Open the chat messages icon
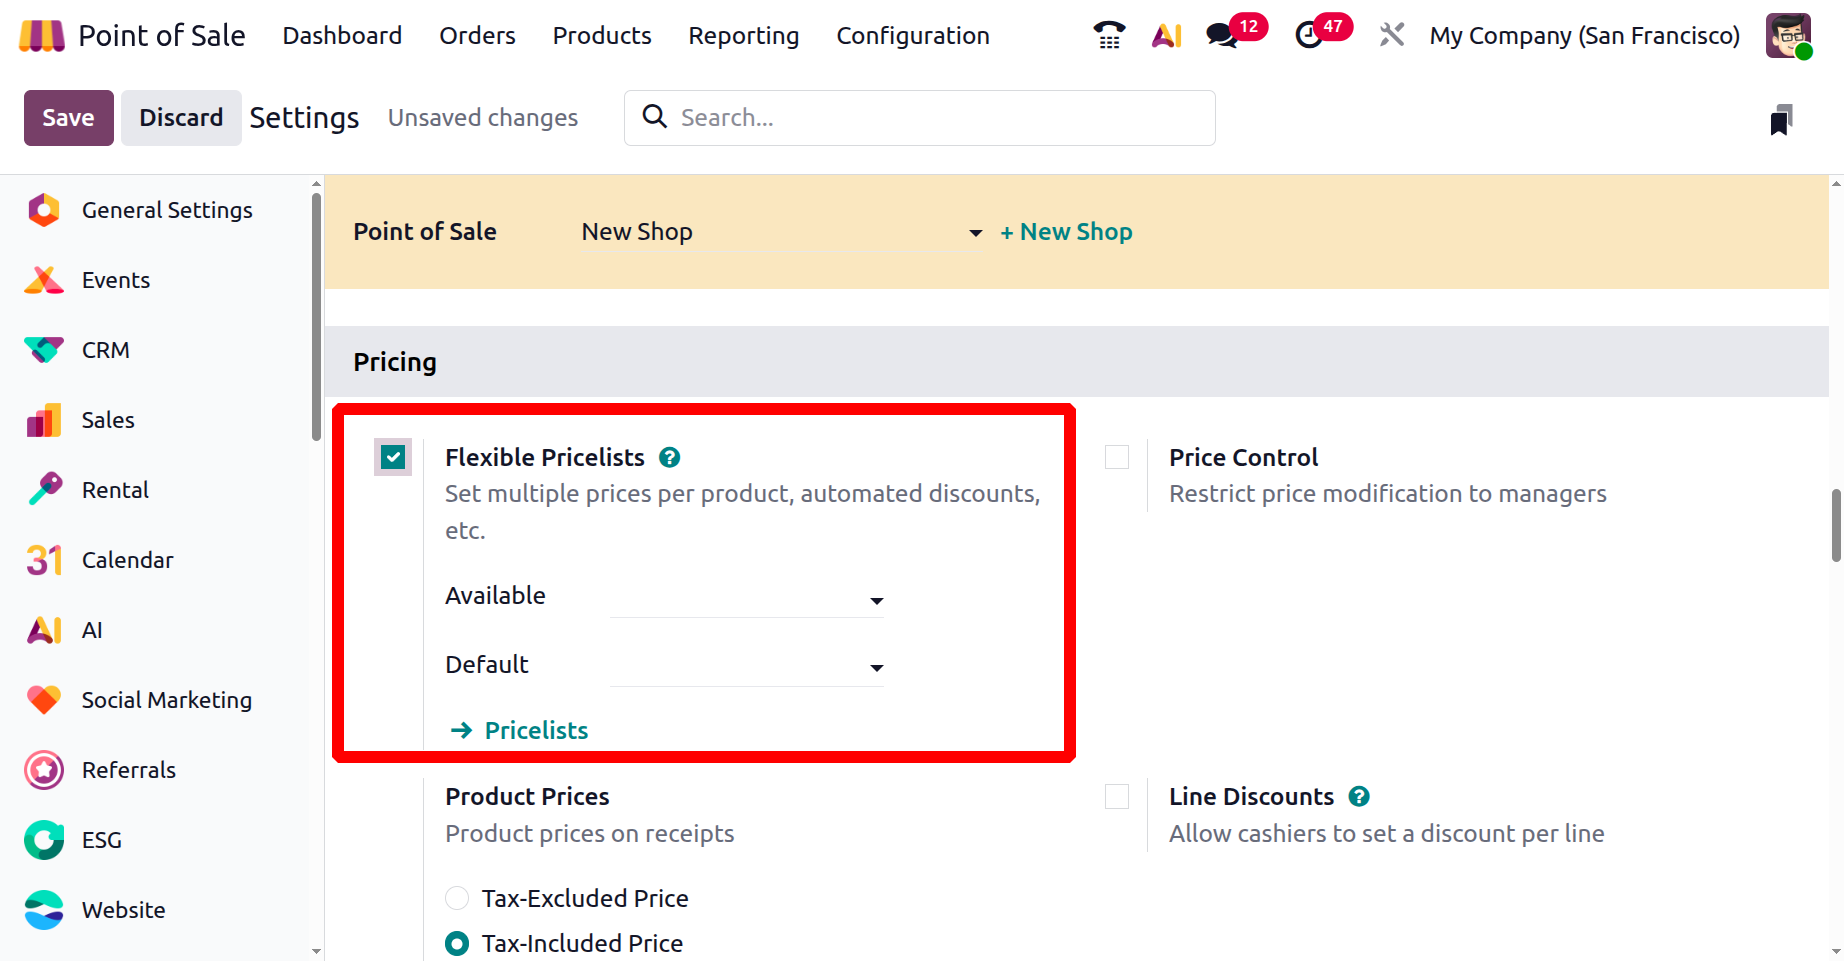 [x=1221, y=36]
